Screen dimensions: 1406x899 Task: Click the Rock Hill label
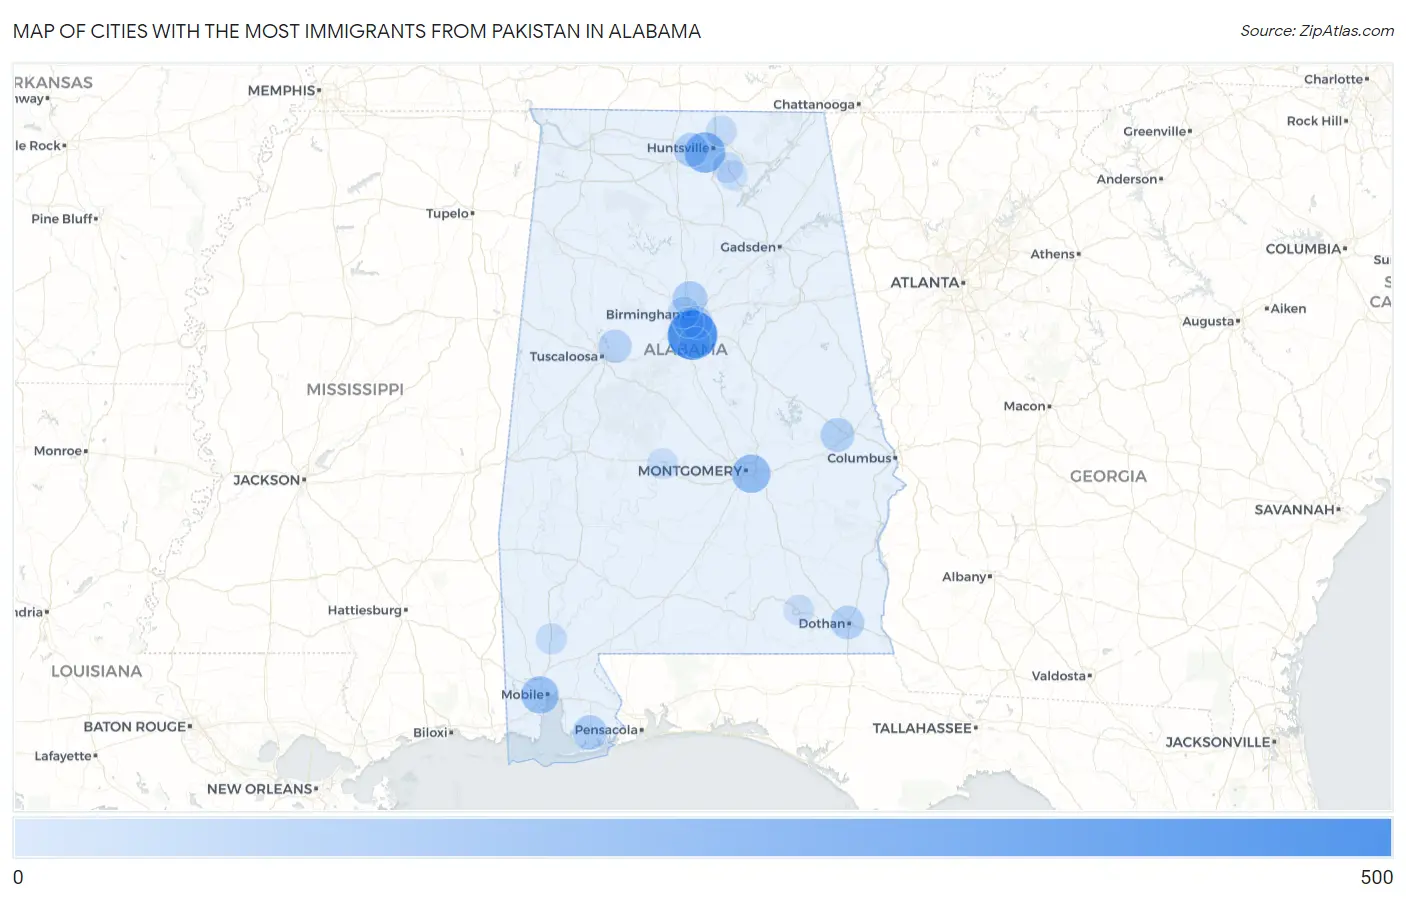click(1315, 121)
